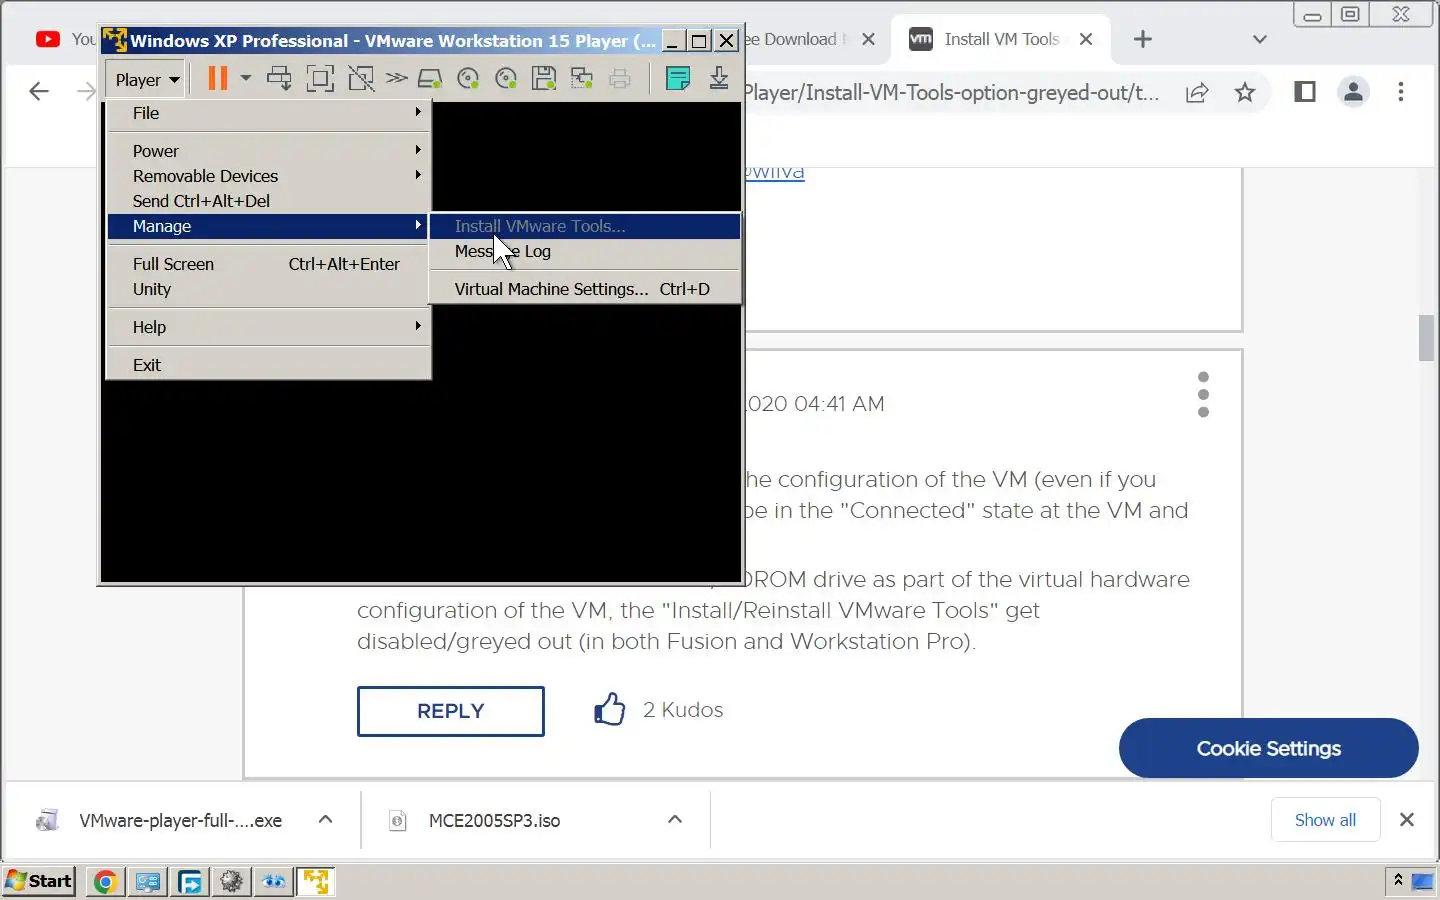The width and height of the screenshot is (1440, 900).
Task: Expand the Power submenu
Action: click(269, 151)
